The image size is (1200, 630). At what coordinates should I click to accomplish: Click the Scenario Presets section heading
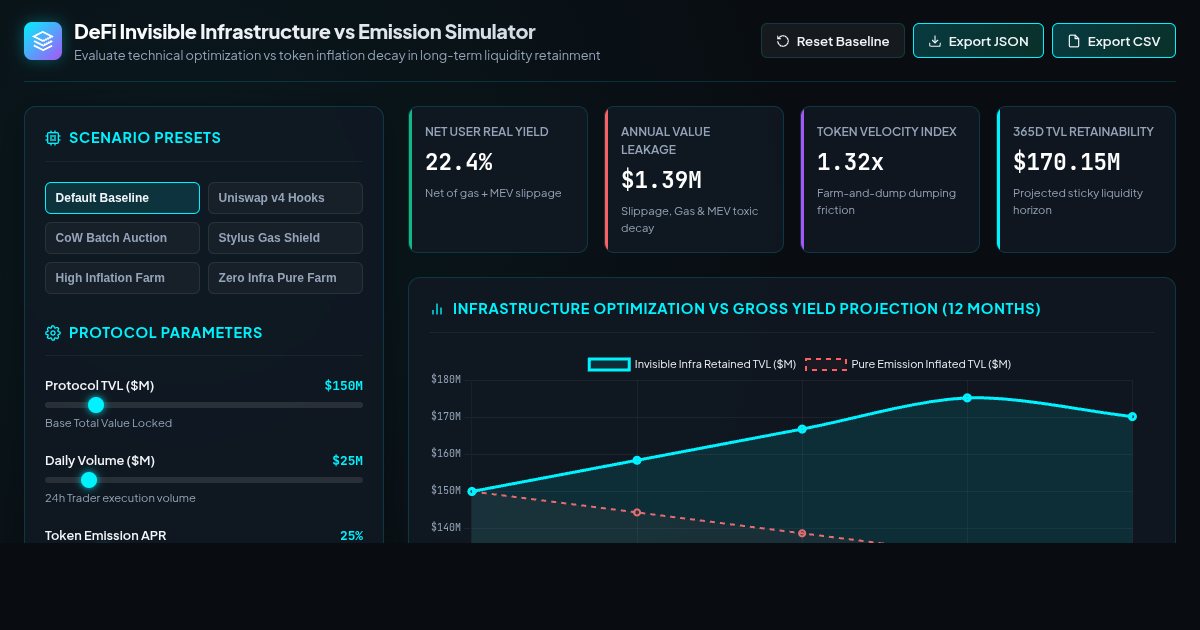coord(145,138)
